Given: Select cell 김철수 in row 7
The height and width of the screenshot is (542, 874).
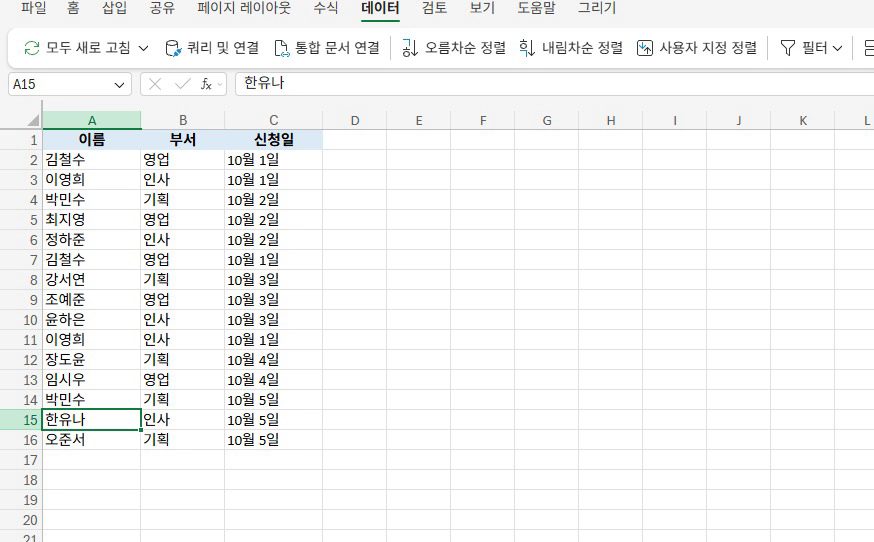Looking at the screenshot, I should (x=92, y=260).
